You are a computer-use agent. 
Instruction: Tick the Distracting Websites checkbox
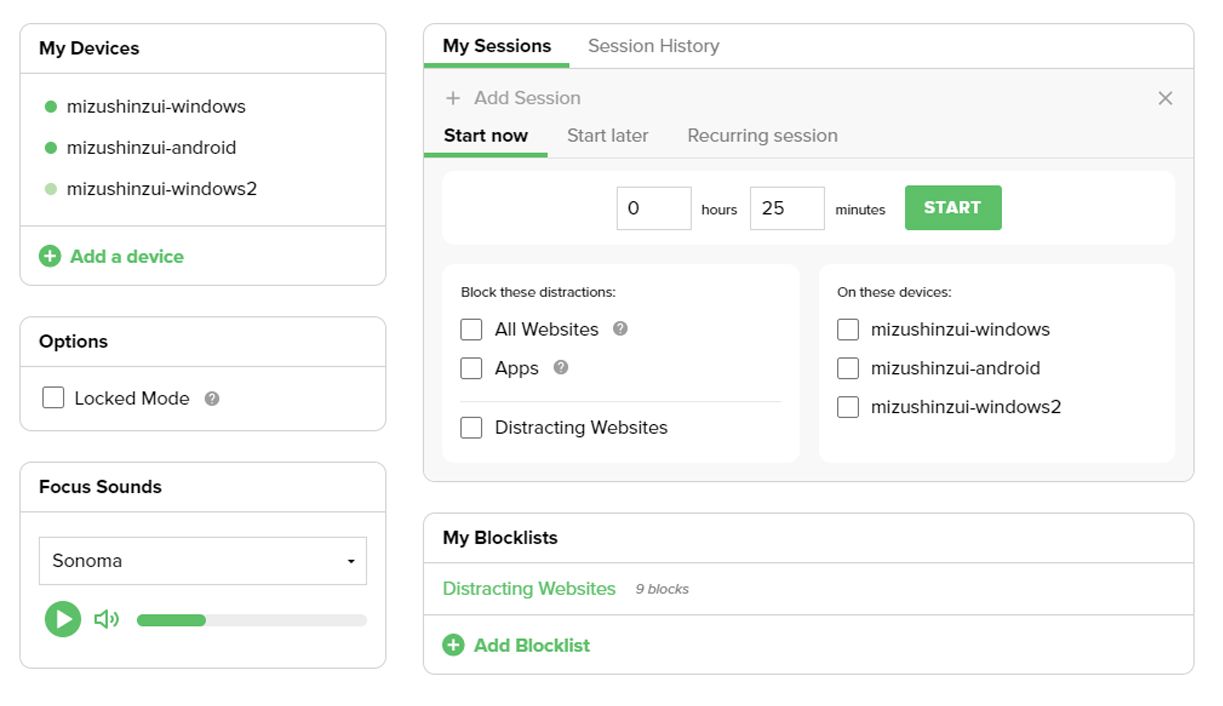(471, 428)
